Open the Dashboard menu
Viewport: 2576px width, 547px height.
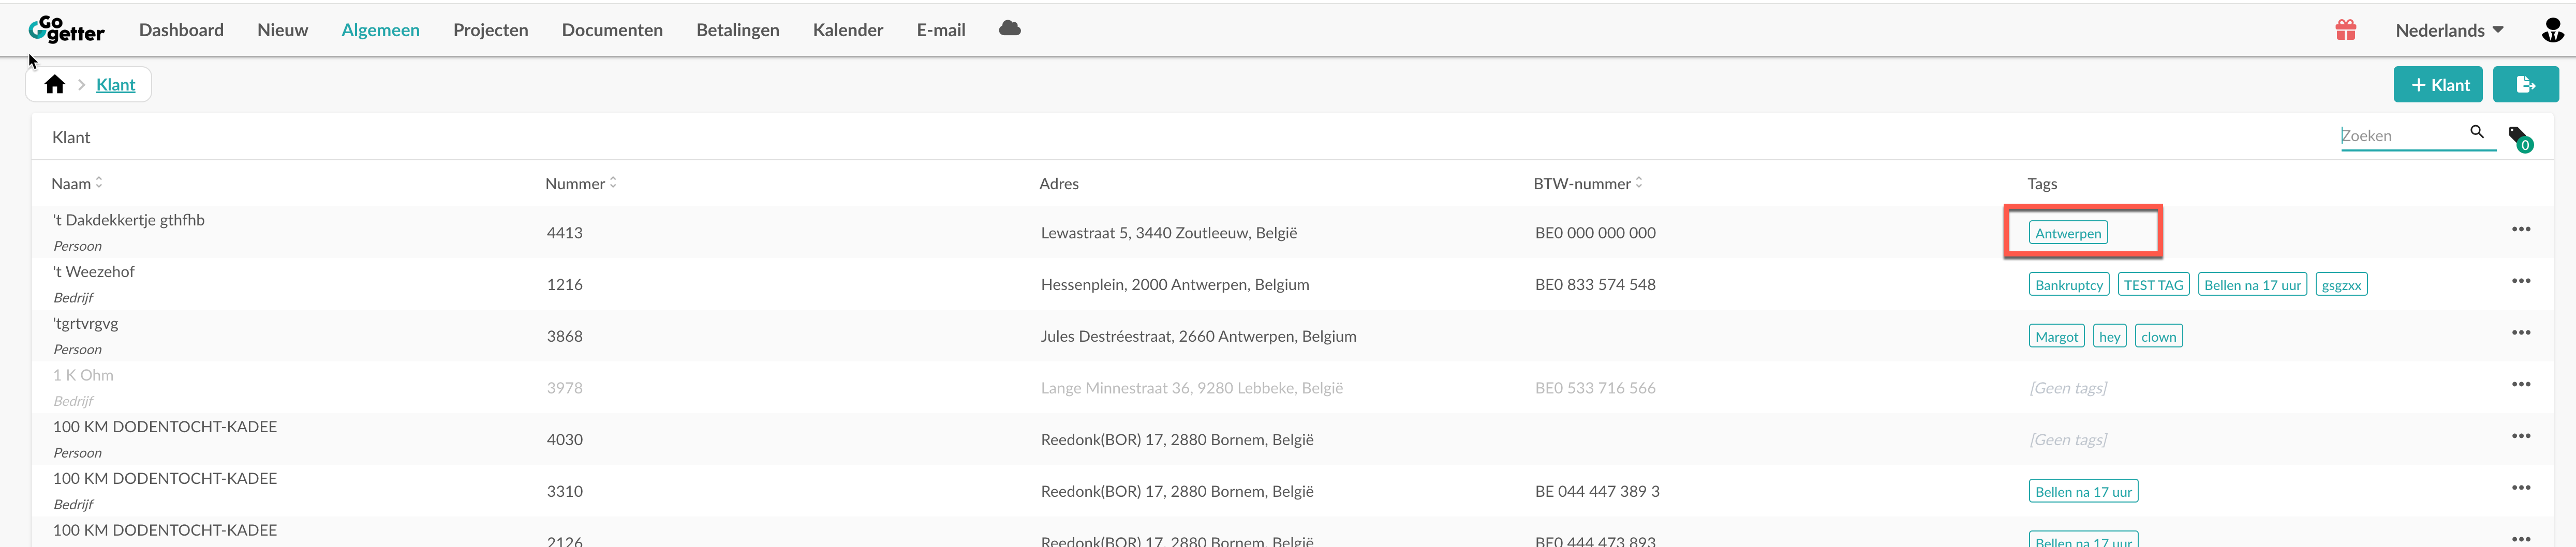tap(181, 30)
